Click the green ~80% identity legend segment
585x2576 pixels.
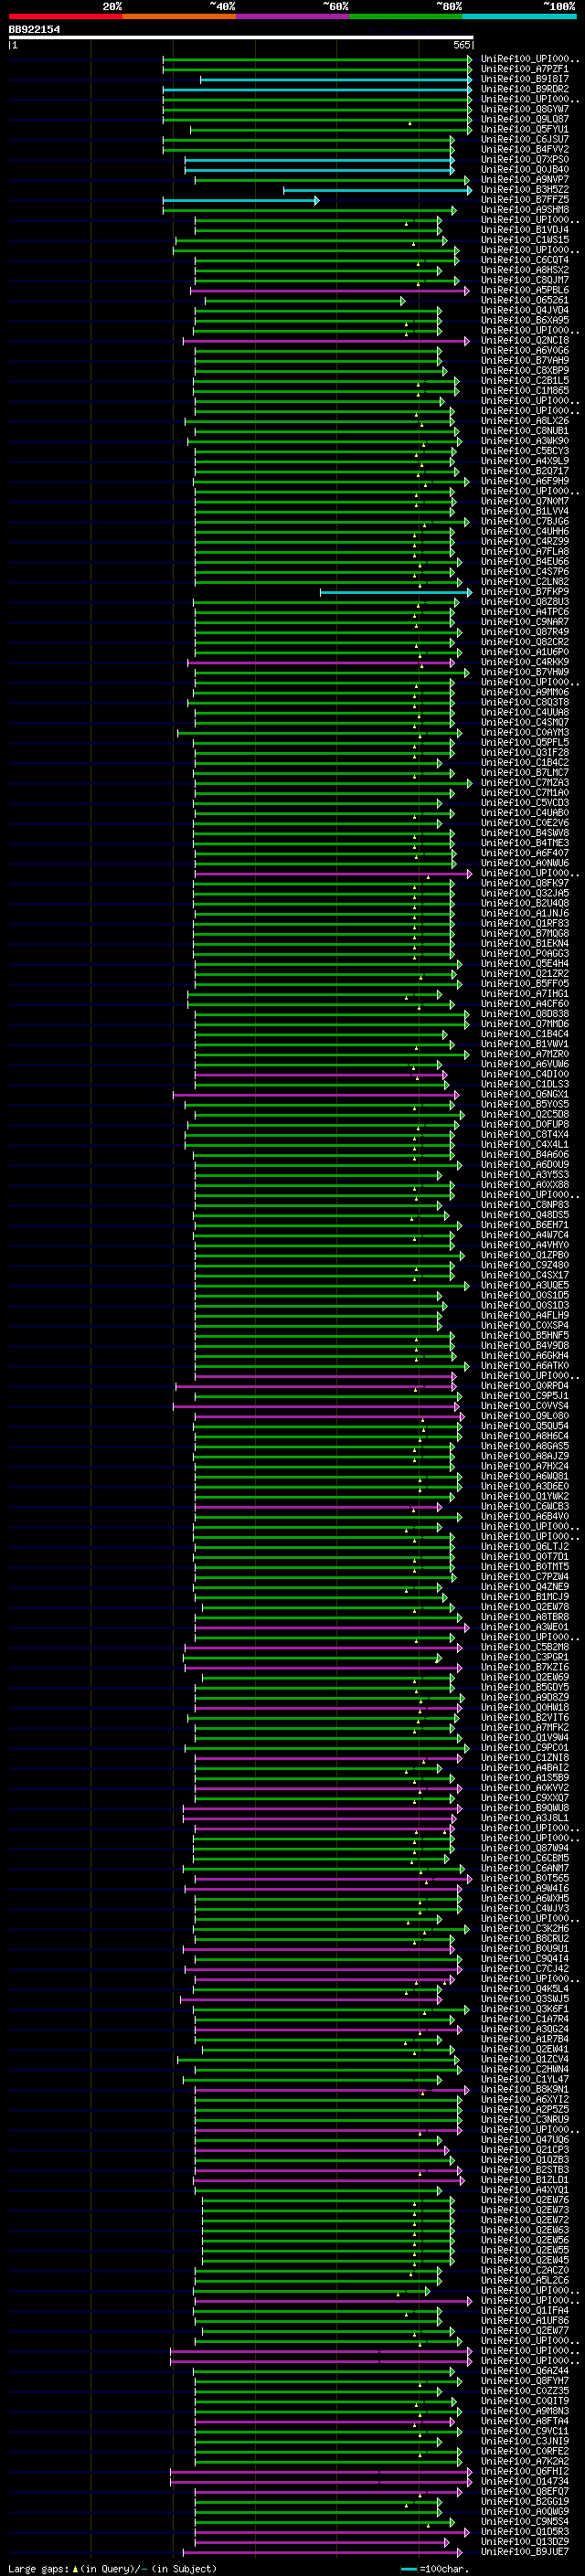406,16
